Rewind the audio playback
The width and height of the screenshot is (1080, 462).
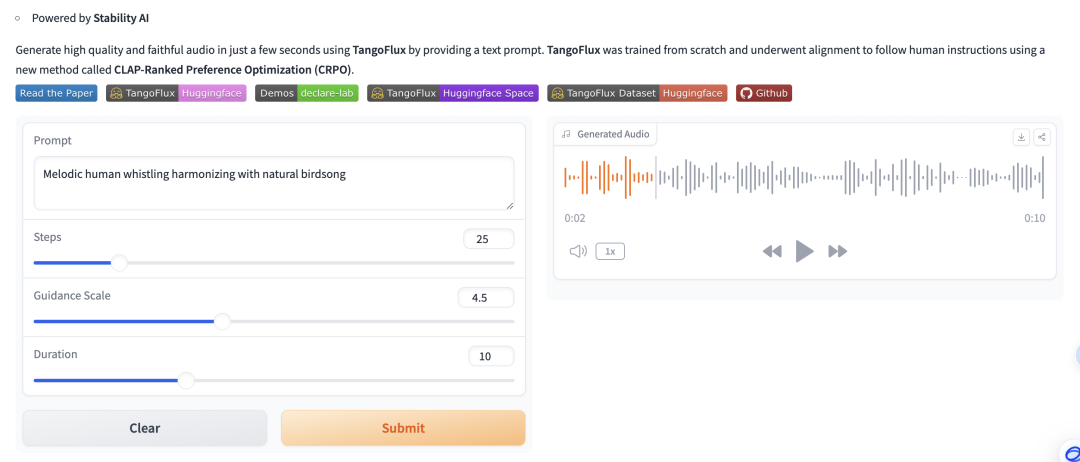[x=771, y=251]
